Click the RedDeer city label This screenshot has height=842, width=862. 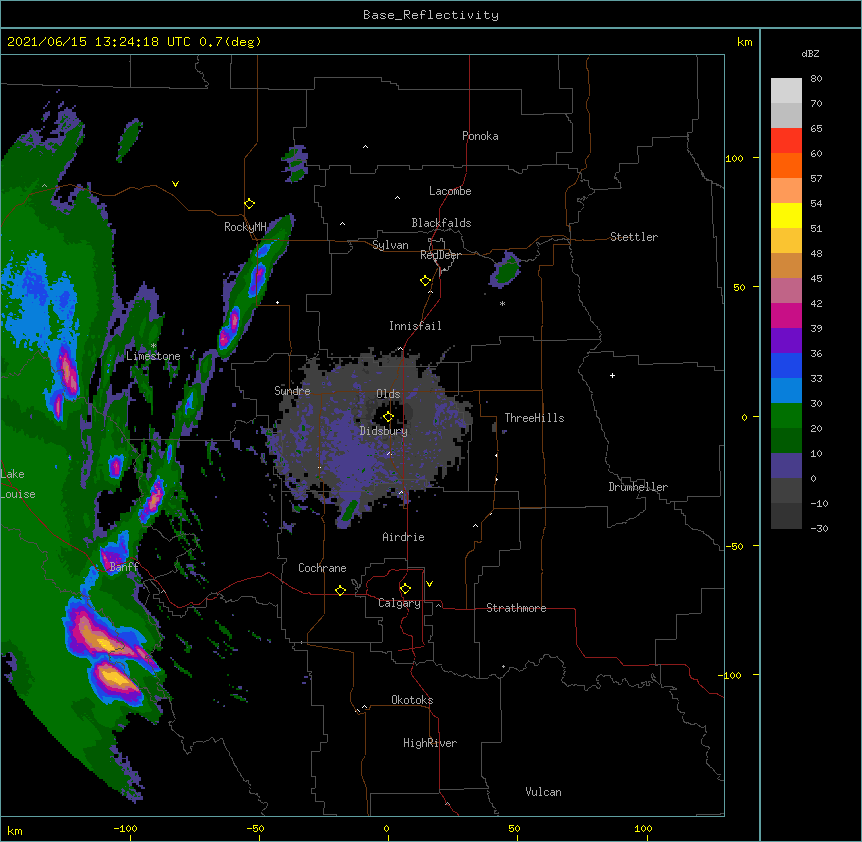coord(441,255)
